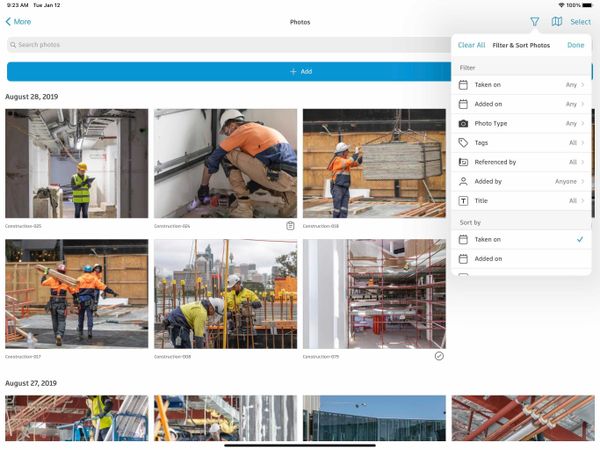Viewport: 600px width, 450px height.
Task: Open photo of kneeling worker in orange shirt
Action: tap(225, 163)
